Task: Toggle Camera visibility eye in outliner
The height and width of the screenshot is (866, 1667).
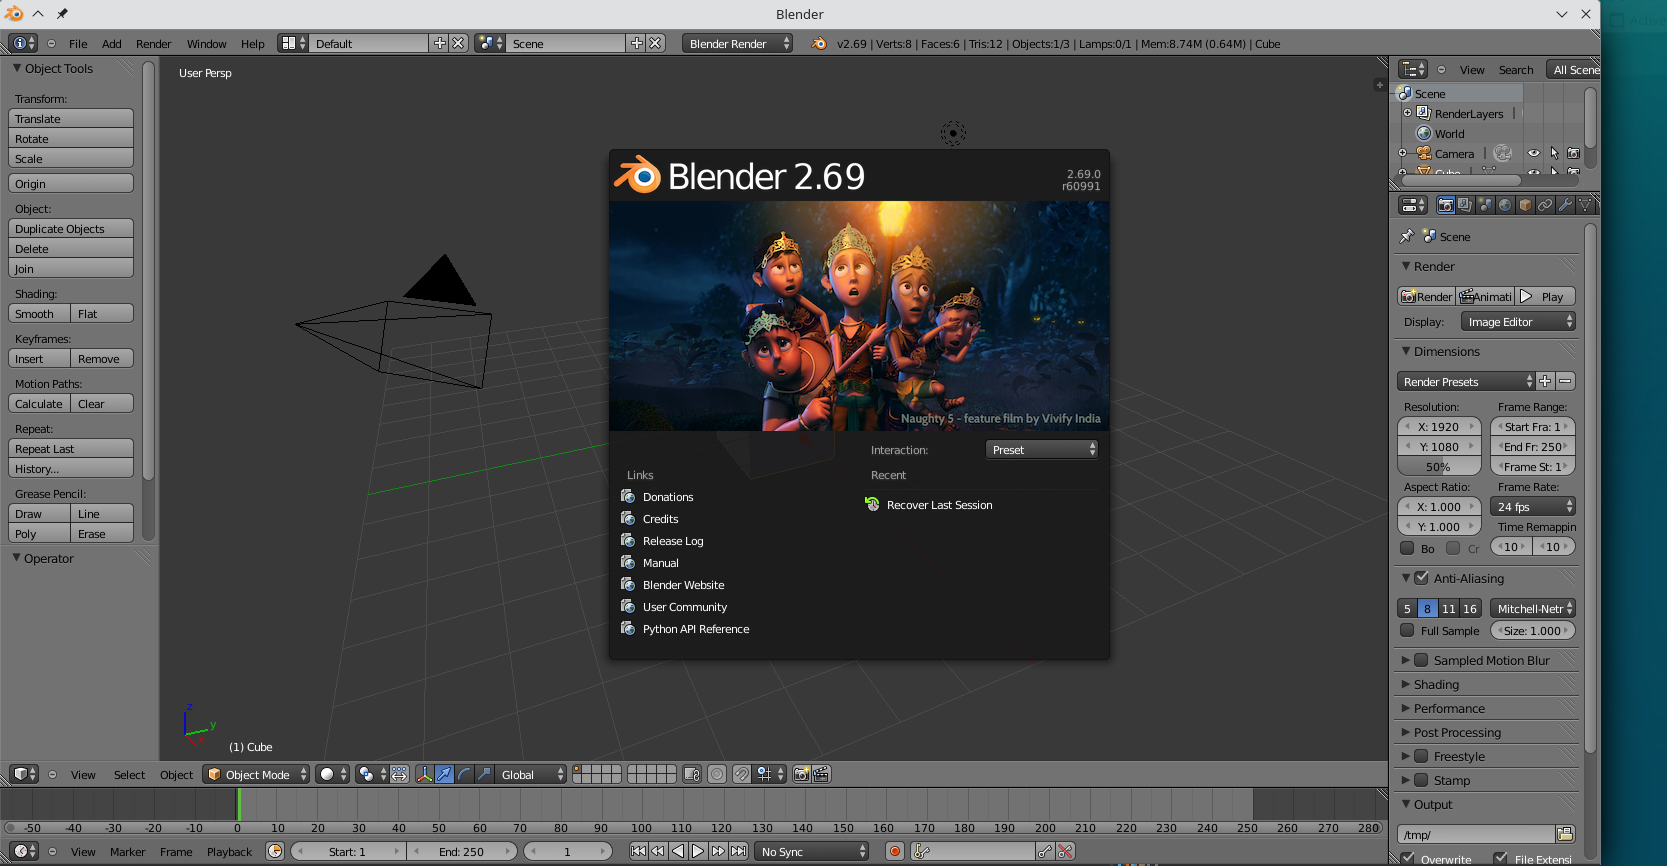Action: click(1533, 153)
